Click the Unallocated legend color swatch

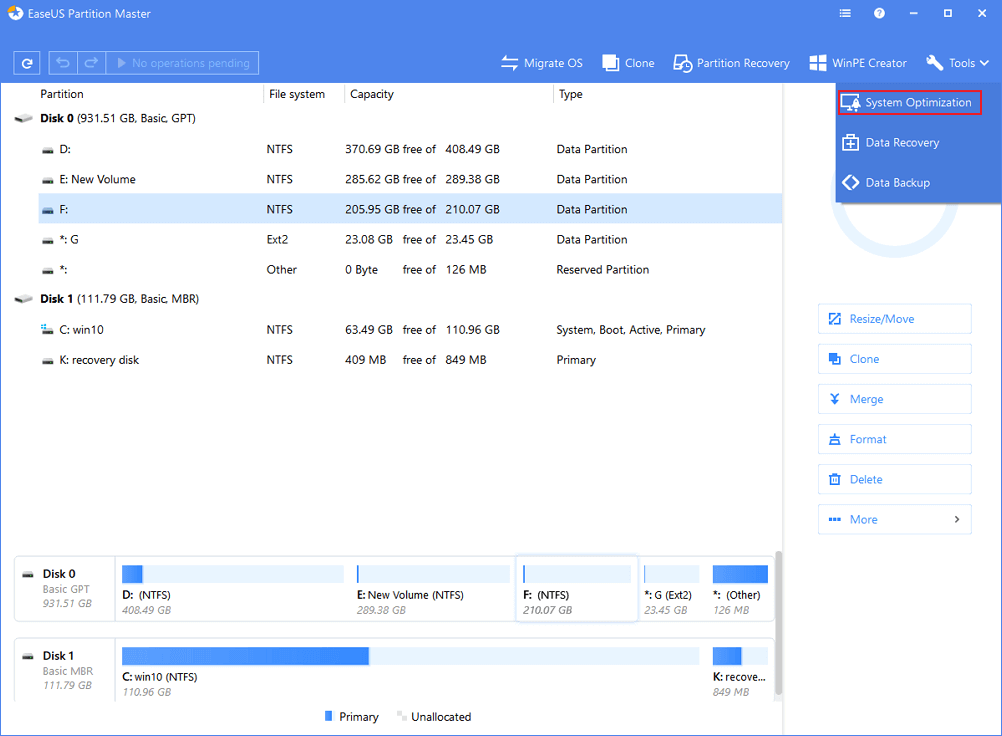[401, 716]
